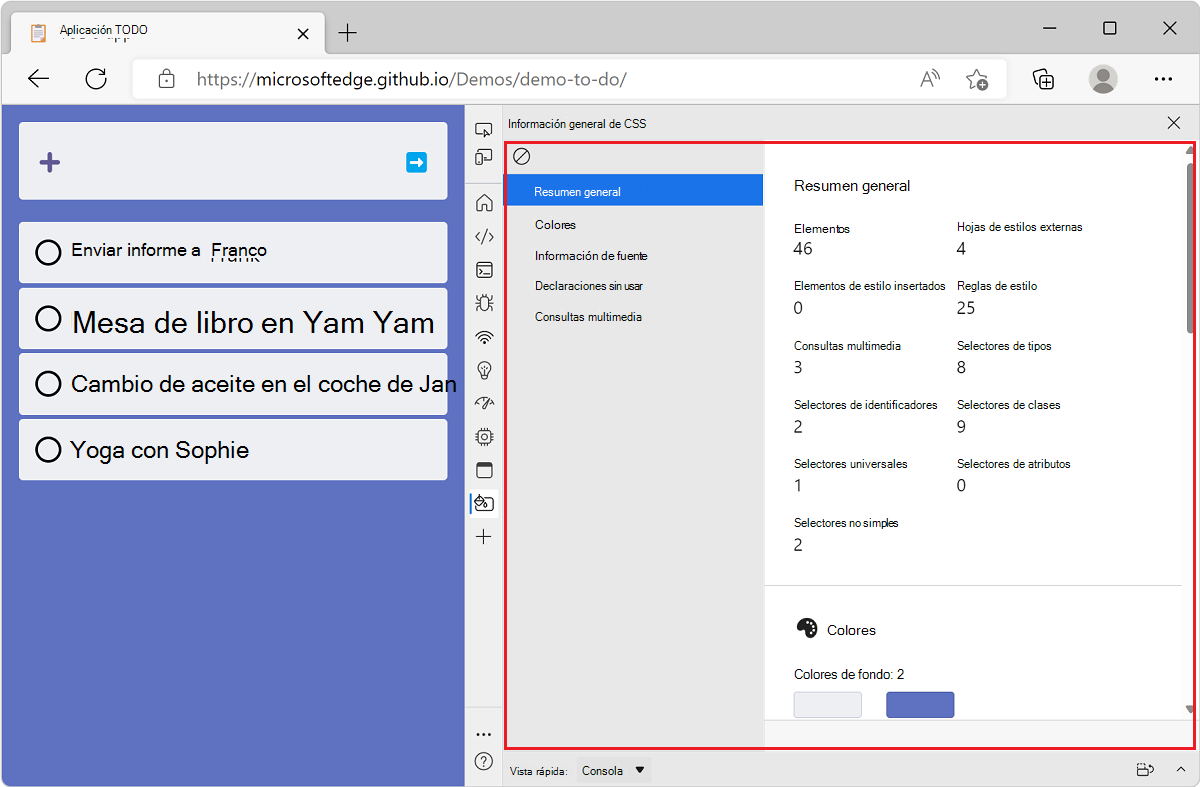Screen dimensions: 1200x787
Task: Activate Read aloud icon in address bar
Action: tap(930, 79)
